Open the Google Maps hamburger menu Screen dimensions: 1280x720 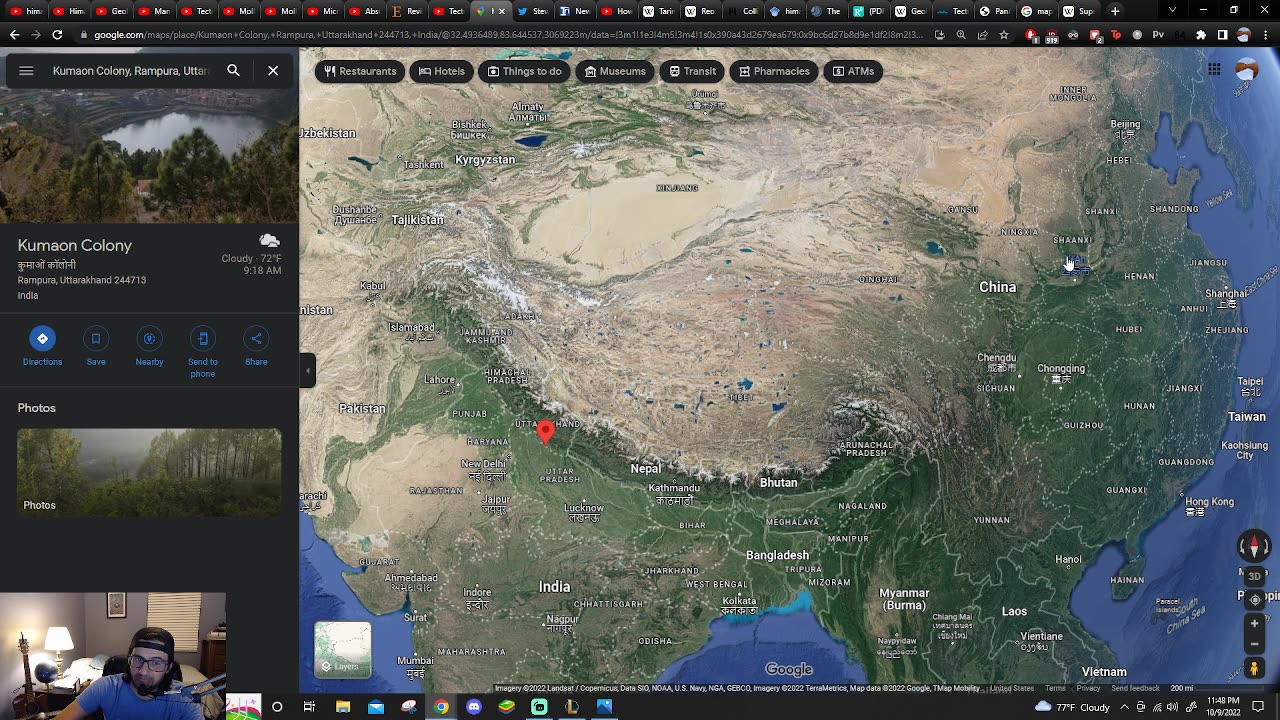point(26,71)
